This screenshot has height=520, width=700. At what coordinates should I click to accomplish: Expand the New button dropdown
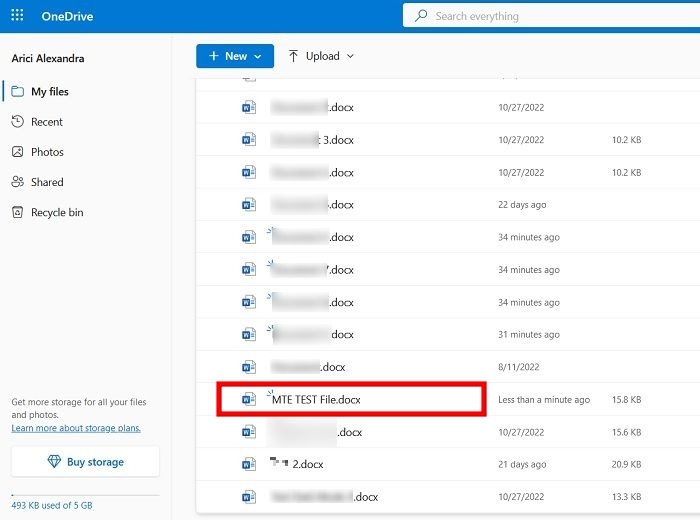(x=259, y=56)
